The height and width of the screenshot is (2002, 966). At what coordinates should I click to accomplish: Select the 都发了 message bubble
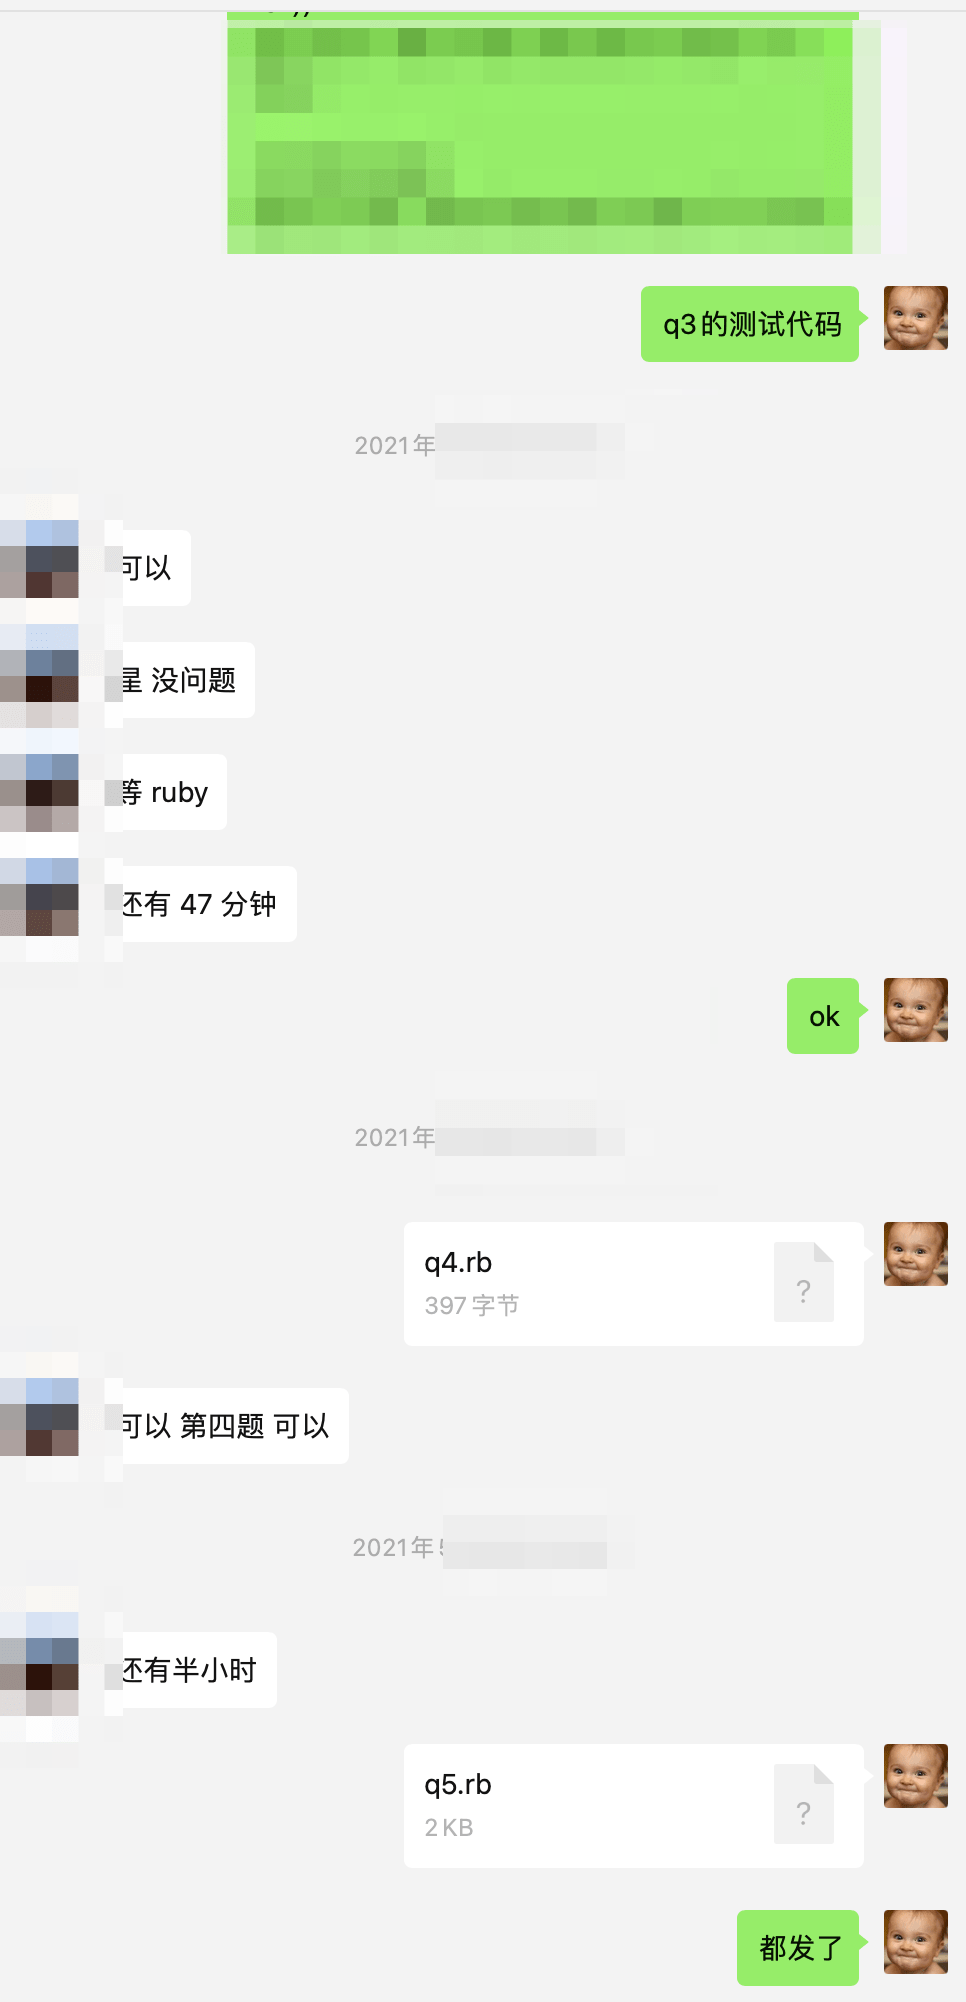tap(798, 1948)
